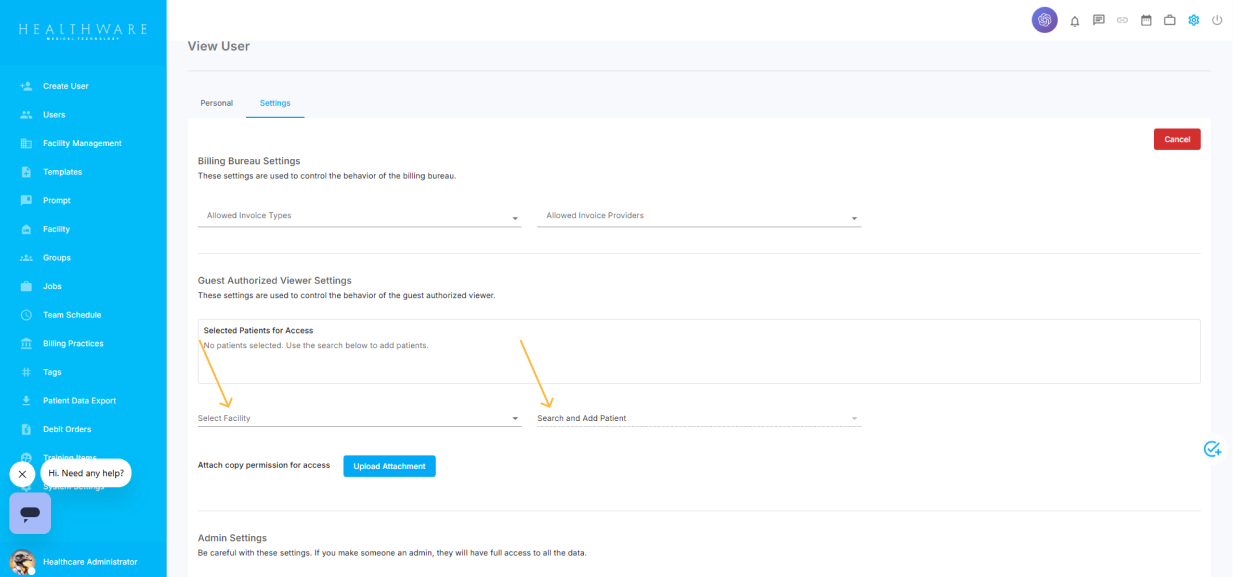The image size is (1233, 577).
Task: Expand the Allowed Invoice Types dropdown
Action: click(359, 216)
